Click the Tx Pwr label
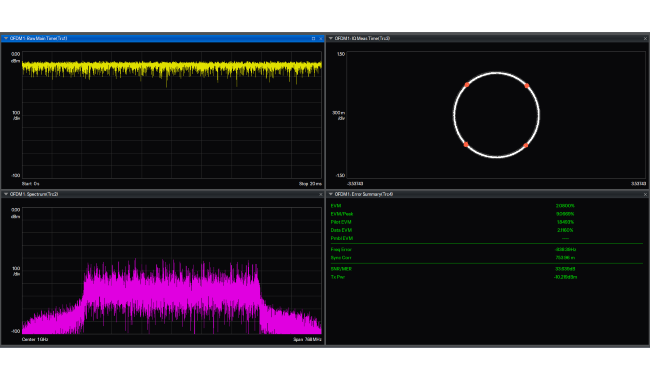This screenshot has height=380, width=650. pos(338,277)
